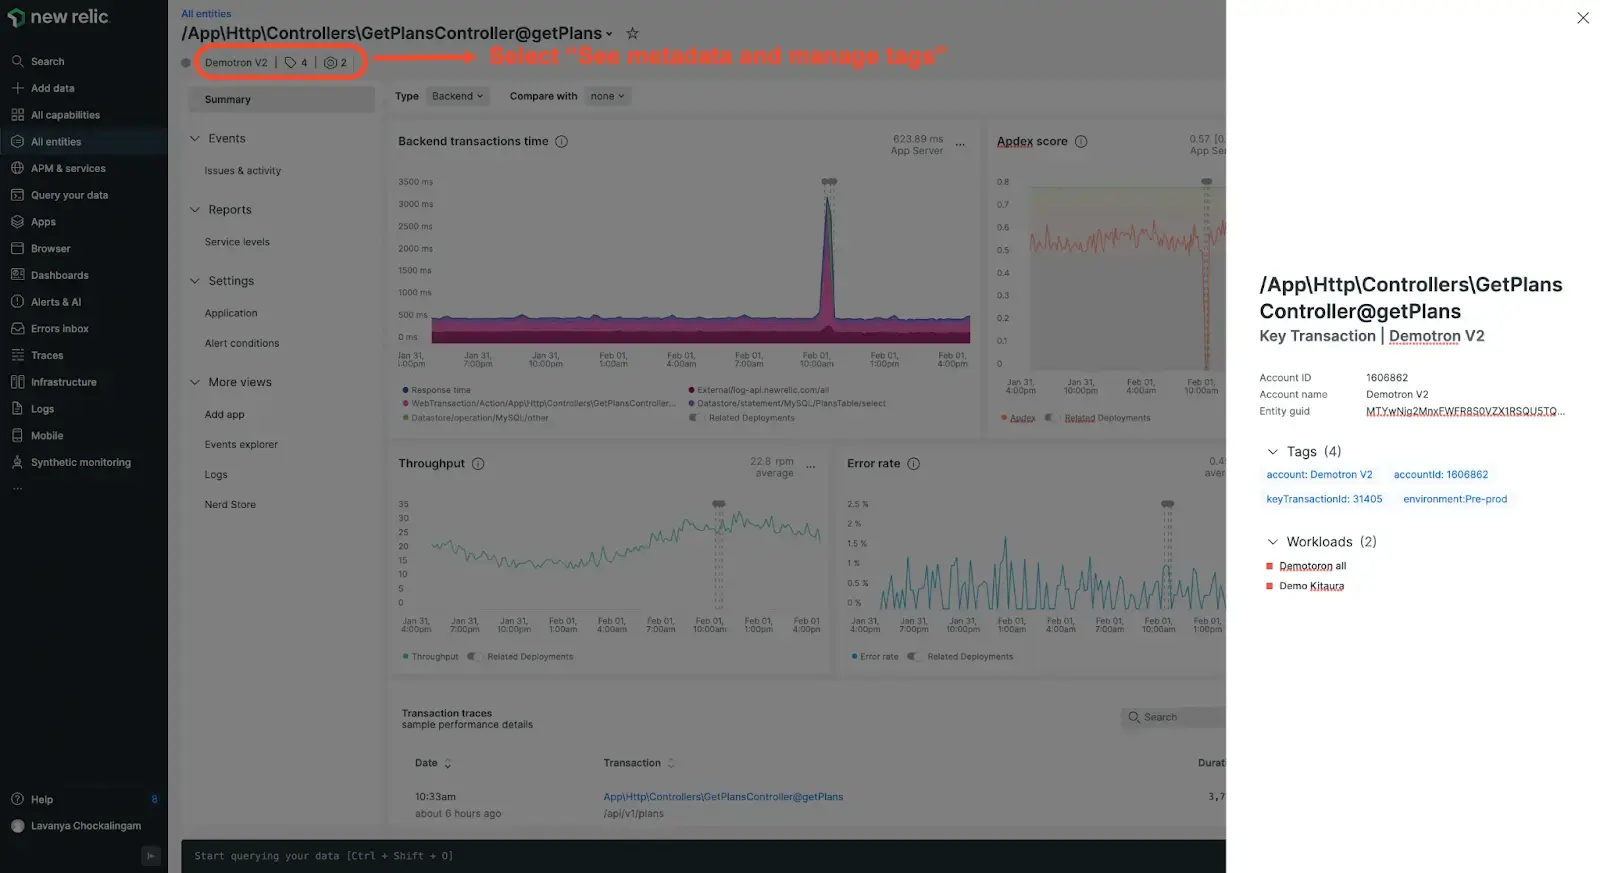Image resolution: width=1600 pixels, height=873 pixels.
Task: Open the tags icon showing 4 tags
Action: (x=296, y=63)
